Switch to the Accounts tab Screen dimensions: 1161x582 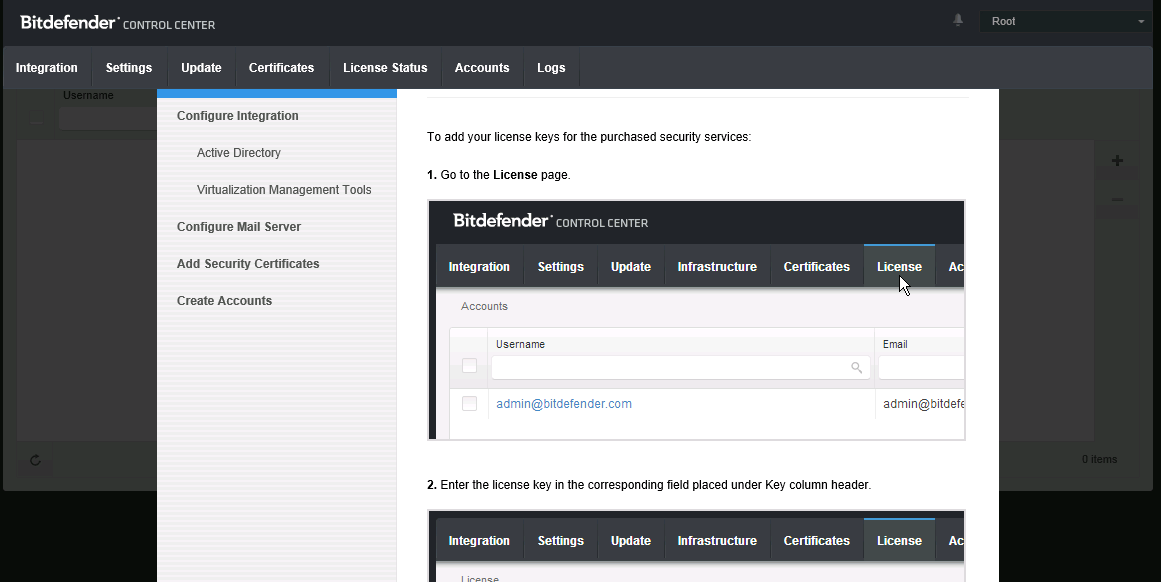tap(482, 68)
